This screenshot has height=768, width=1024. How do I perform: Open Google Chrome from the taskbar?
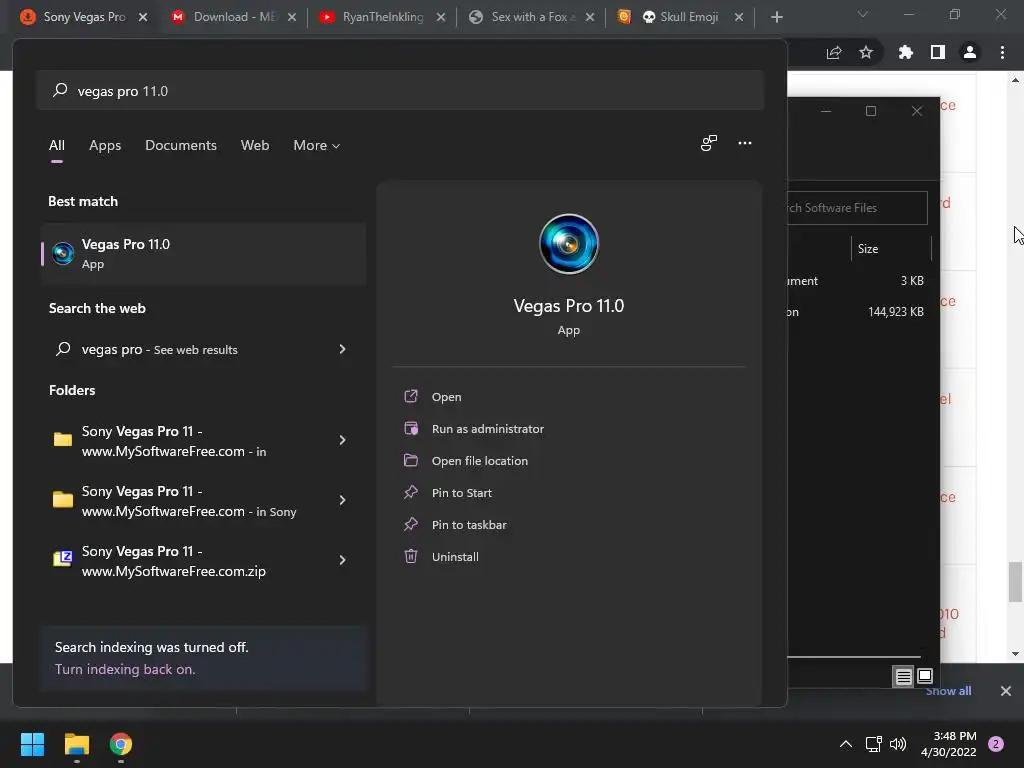[x=121, y=744]
